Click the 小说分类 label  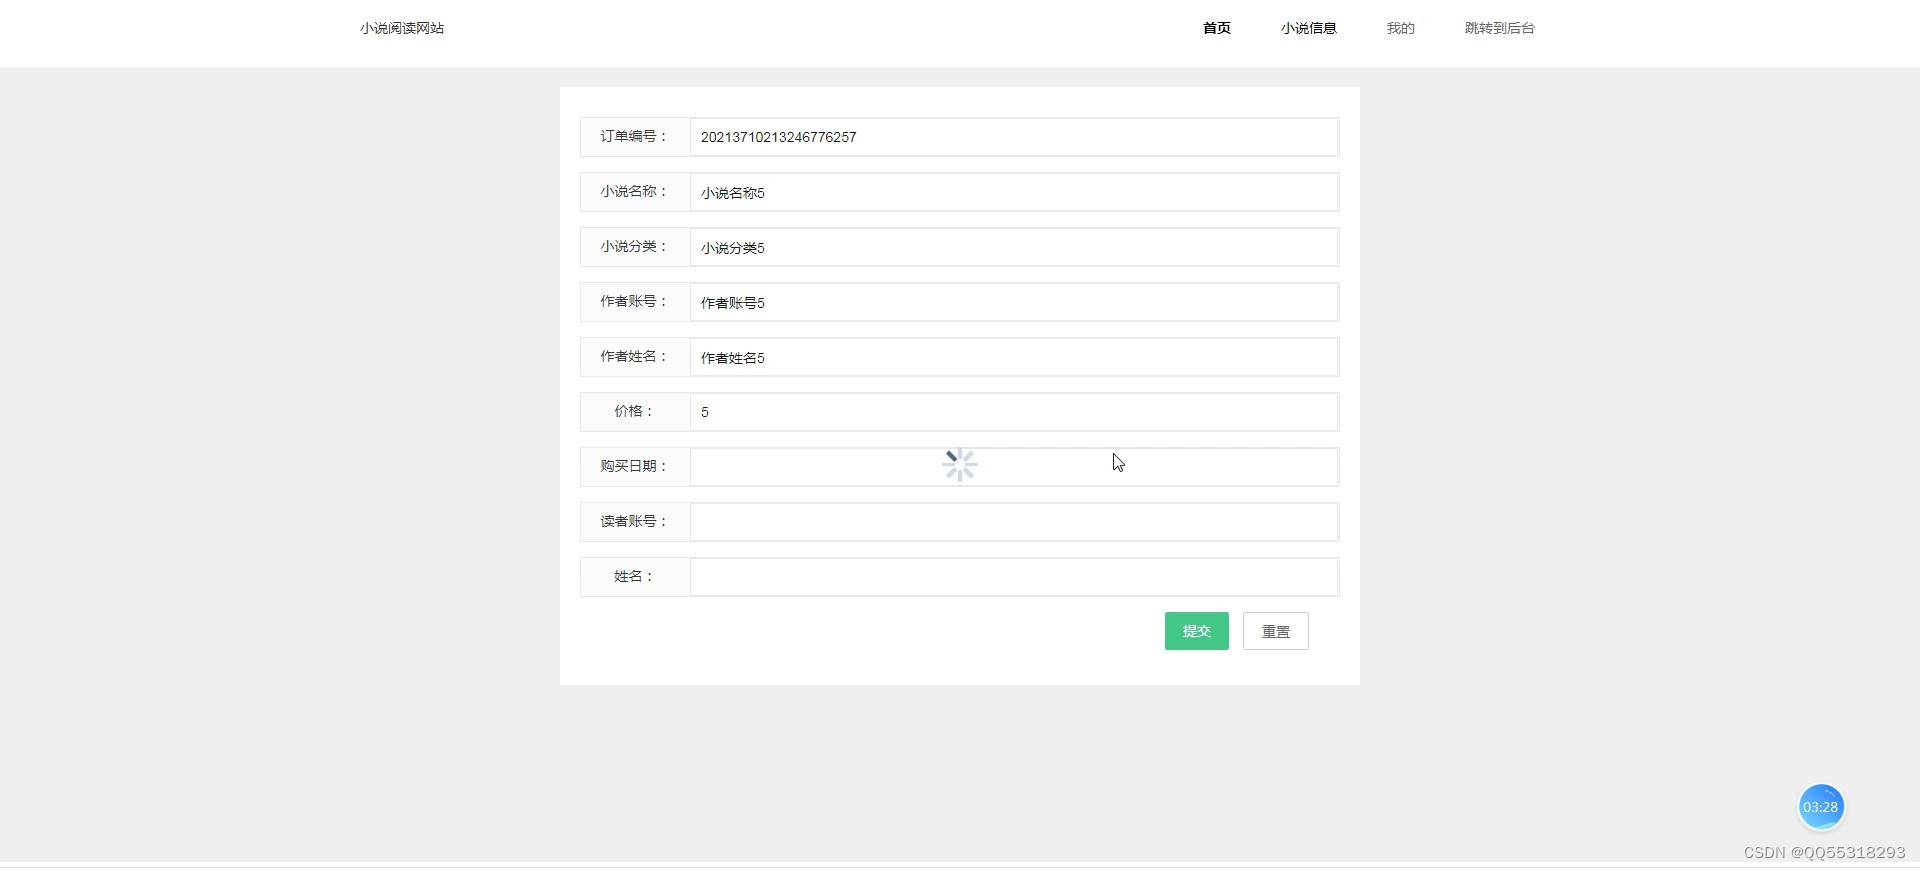coord(634,246)
